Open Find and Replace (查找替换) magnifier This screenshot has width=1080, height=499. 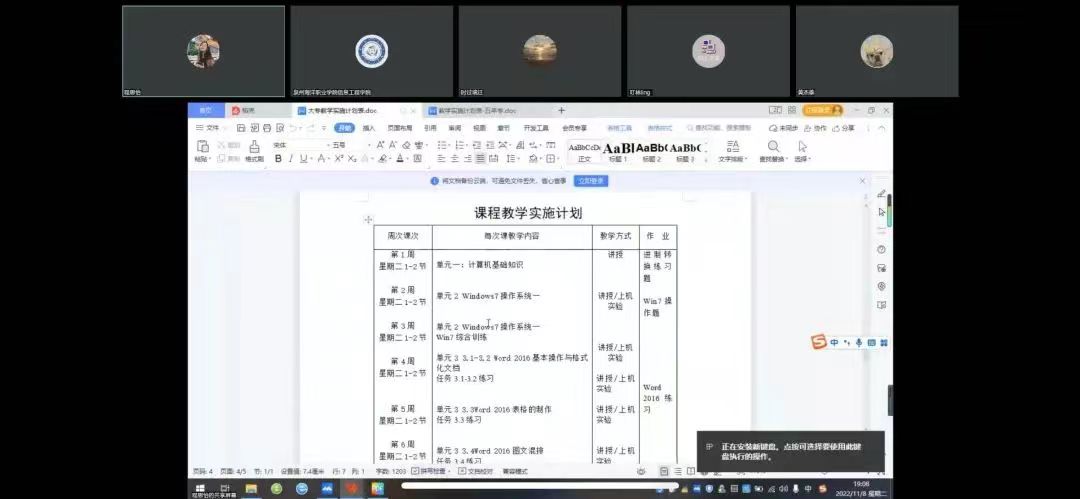click(773, 151)
